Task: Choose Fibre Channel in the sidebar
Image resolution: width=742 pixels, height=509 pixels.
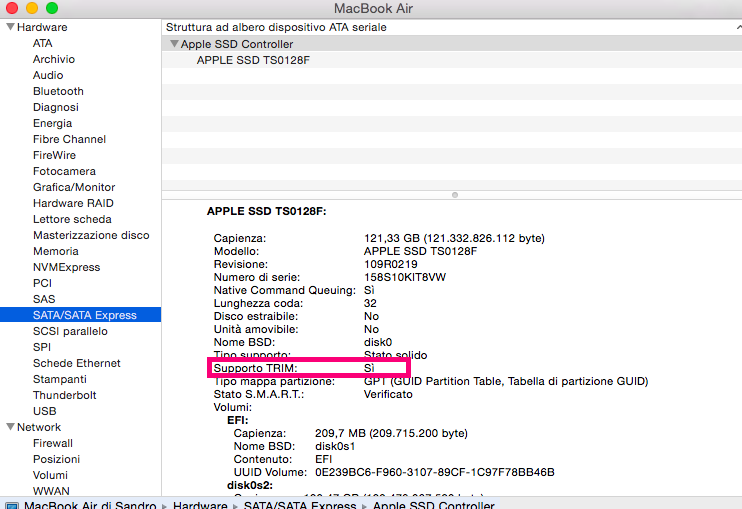Action: 69,139
